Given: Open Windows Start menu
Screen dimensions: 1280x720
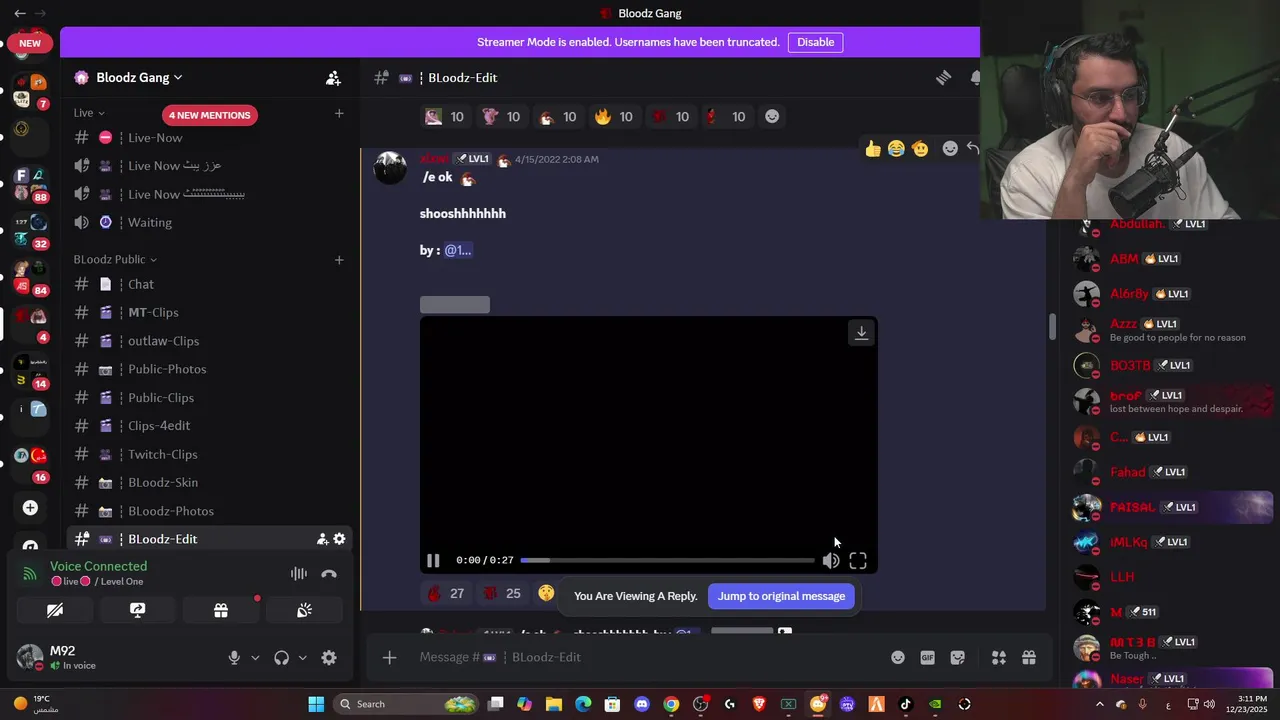Looking at the screenshot, I should [316, 704].
